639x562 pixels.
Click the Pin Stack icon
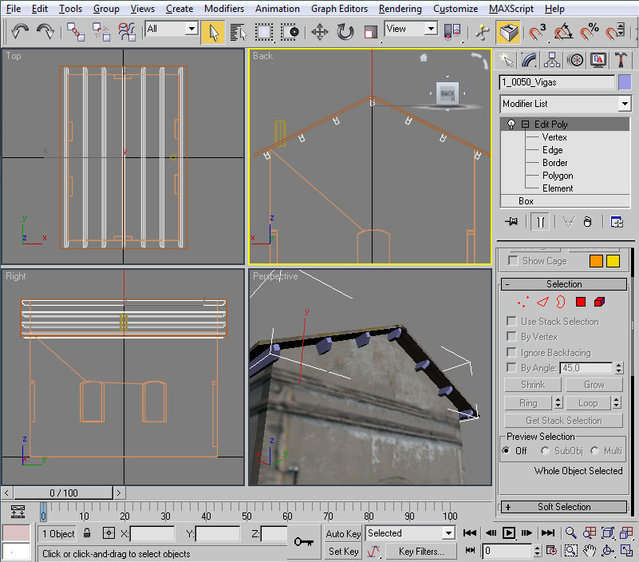coord(511,222)
